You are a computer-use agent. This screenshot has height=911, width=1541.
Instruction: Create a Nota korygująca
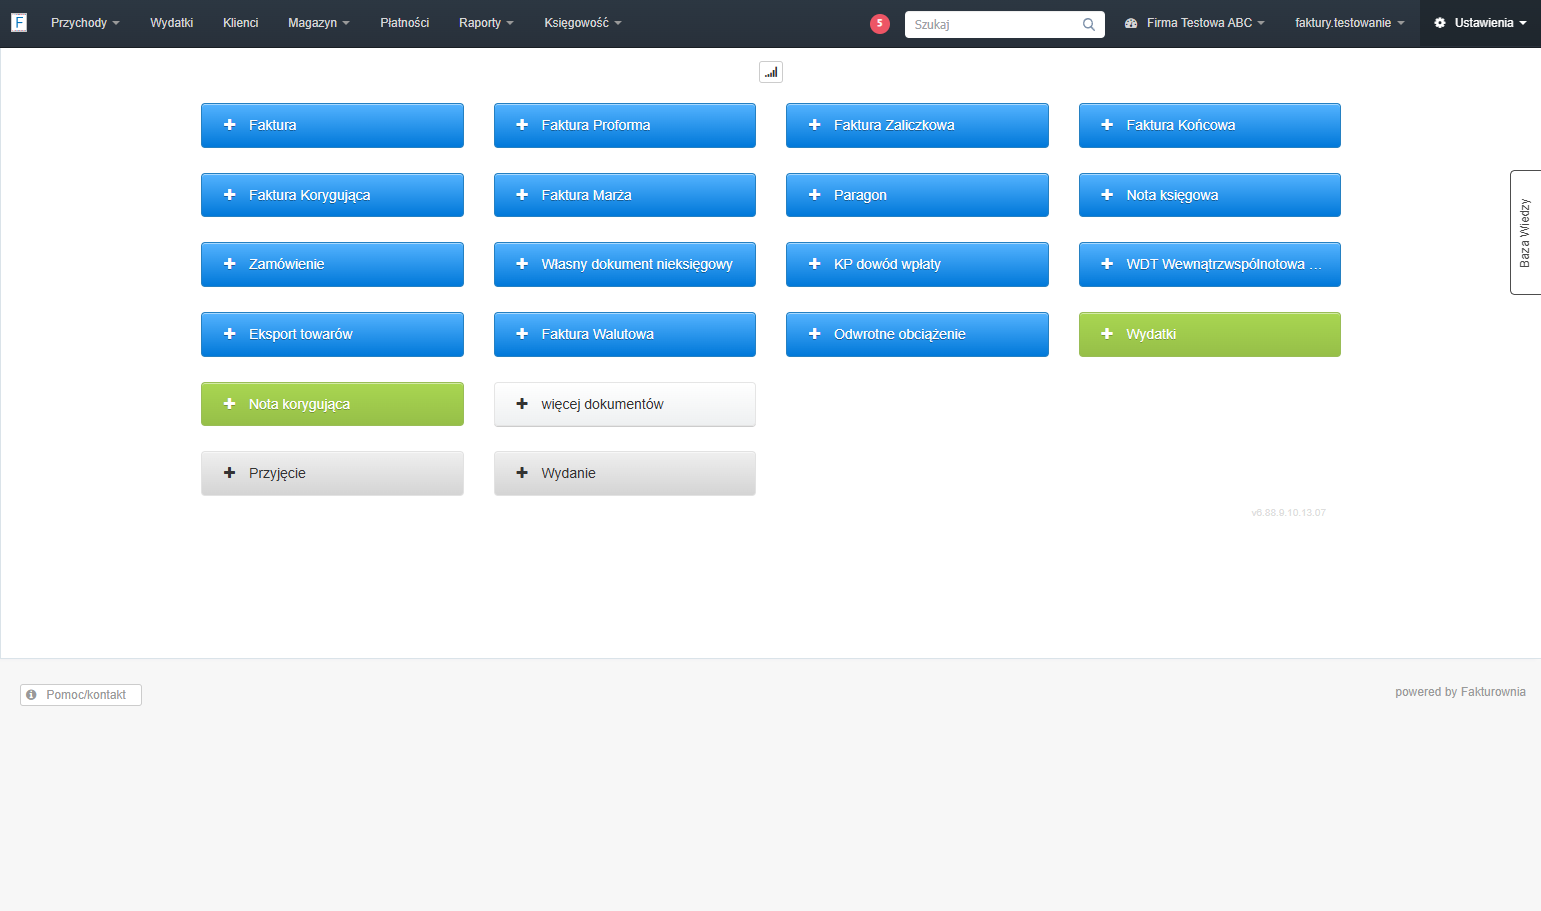click(x=332, y=404)
